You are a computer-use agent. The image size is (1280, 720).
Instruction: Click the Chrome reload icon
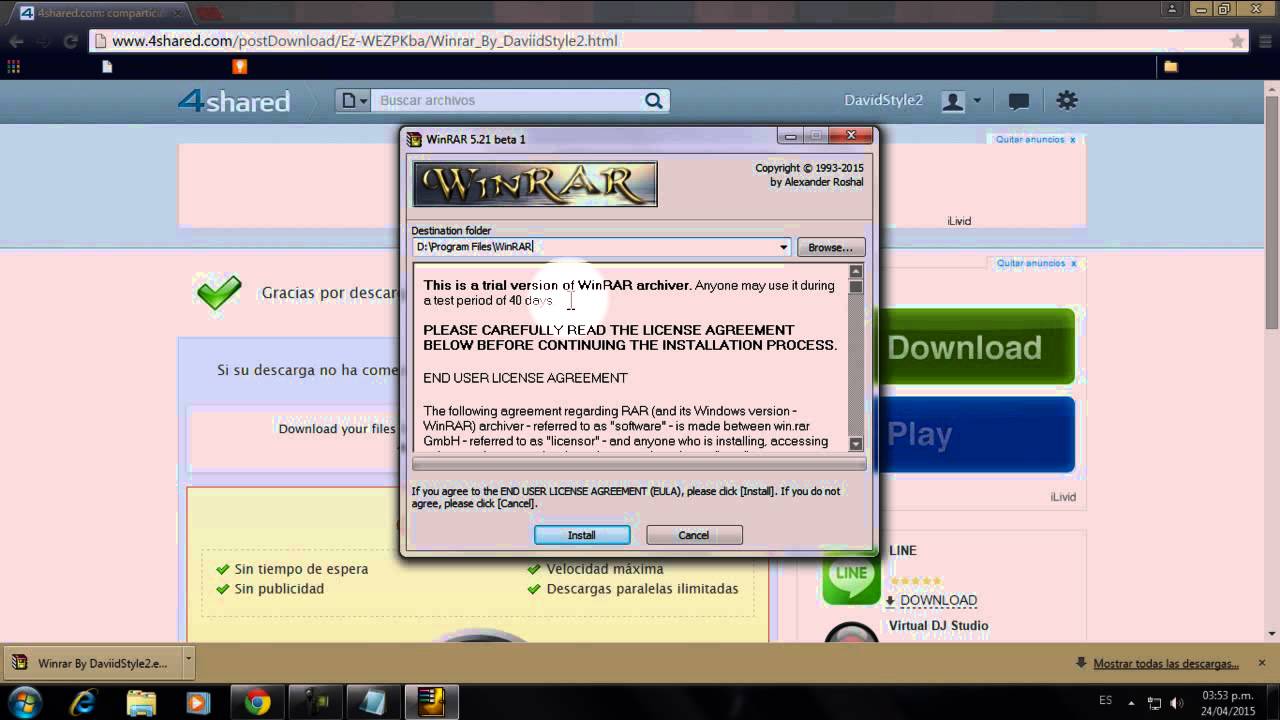[x=70, y=41]
